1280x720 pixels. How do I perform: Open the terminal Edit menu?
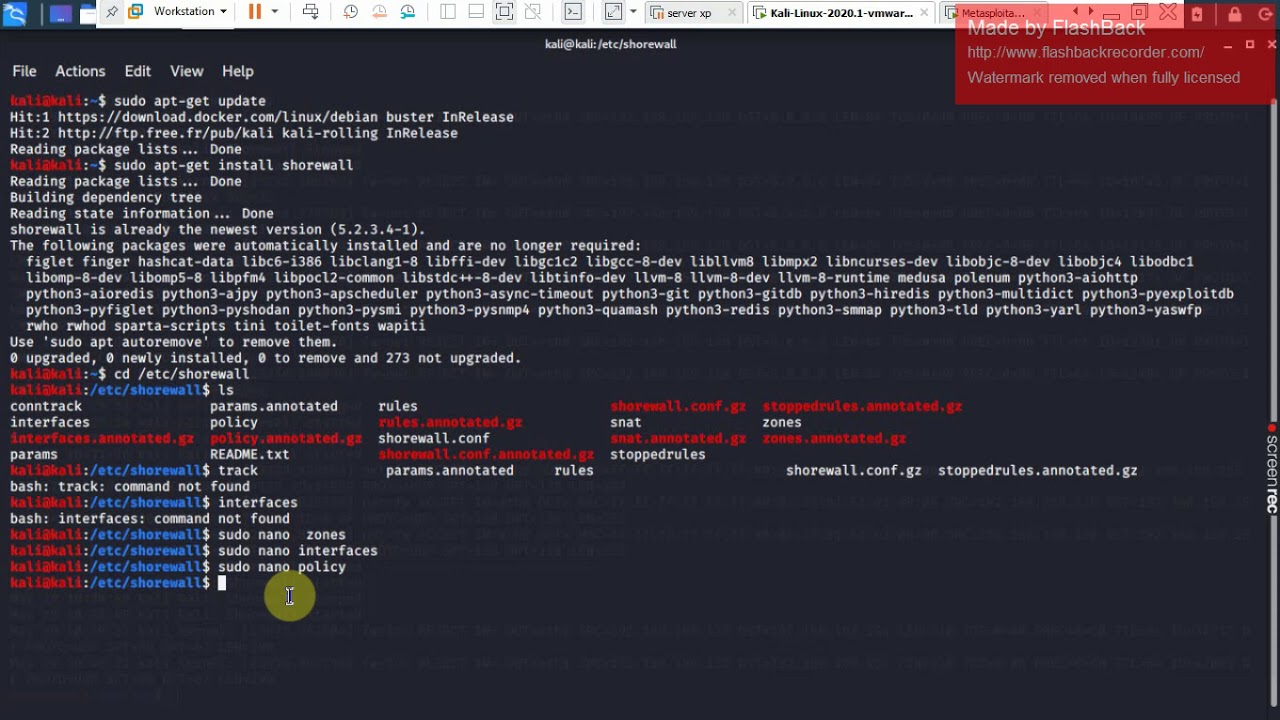(x=137, y=71)
